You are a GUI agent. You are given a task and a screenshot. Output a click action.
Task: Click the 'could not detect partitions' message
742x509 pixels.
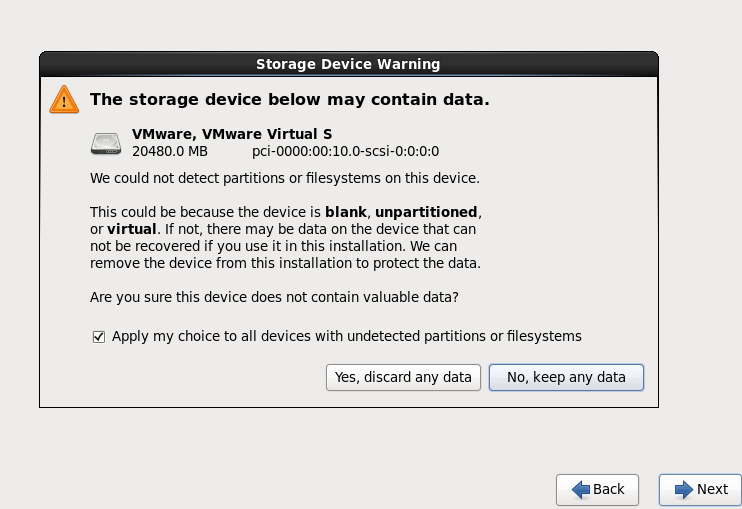[285, 178]
